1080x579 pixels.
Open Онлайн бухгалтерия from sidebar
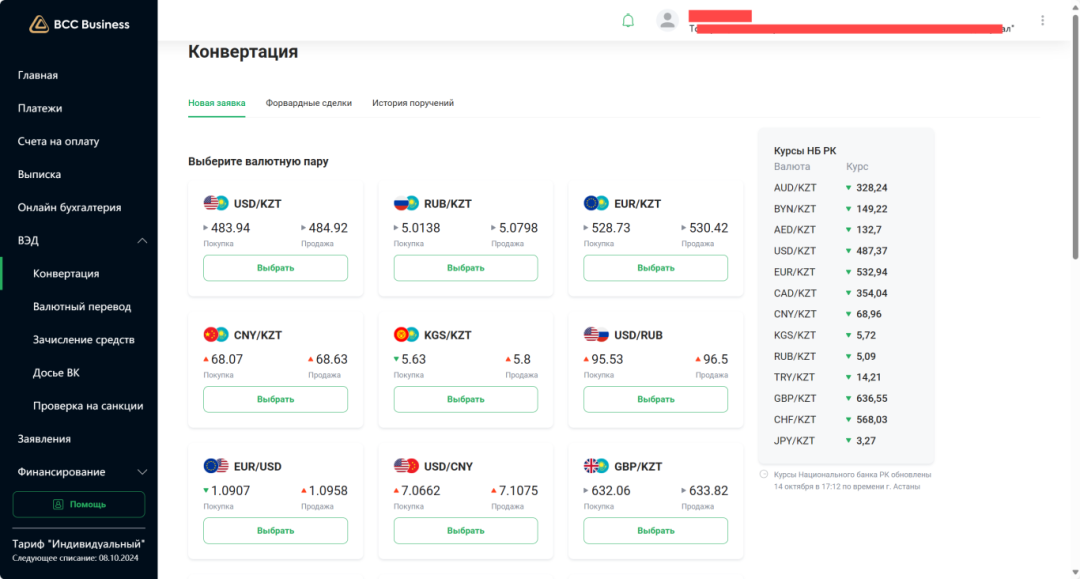tap(69, 208)
